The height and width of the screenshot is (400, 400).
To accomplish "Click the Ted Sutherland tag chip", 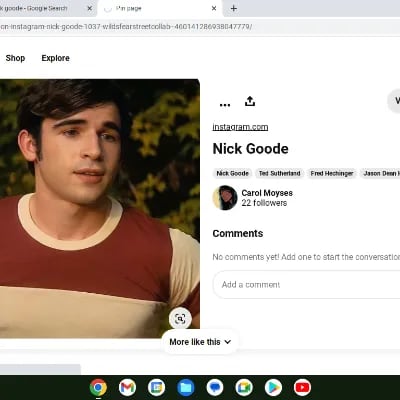I will point(280,173).
